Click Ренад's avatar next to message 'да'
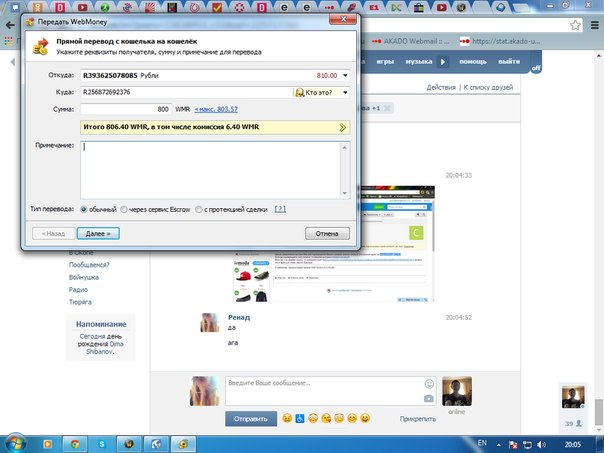 pyautogui.click(x=210, y=322)
